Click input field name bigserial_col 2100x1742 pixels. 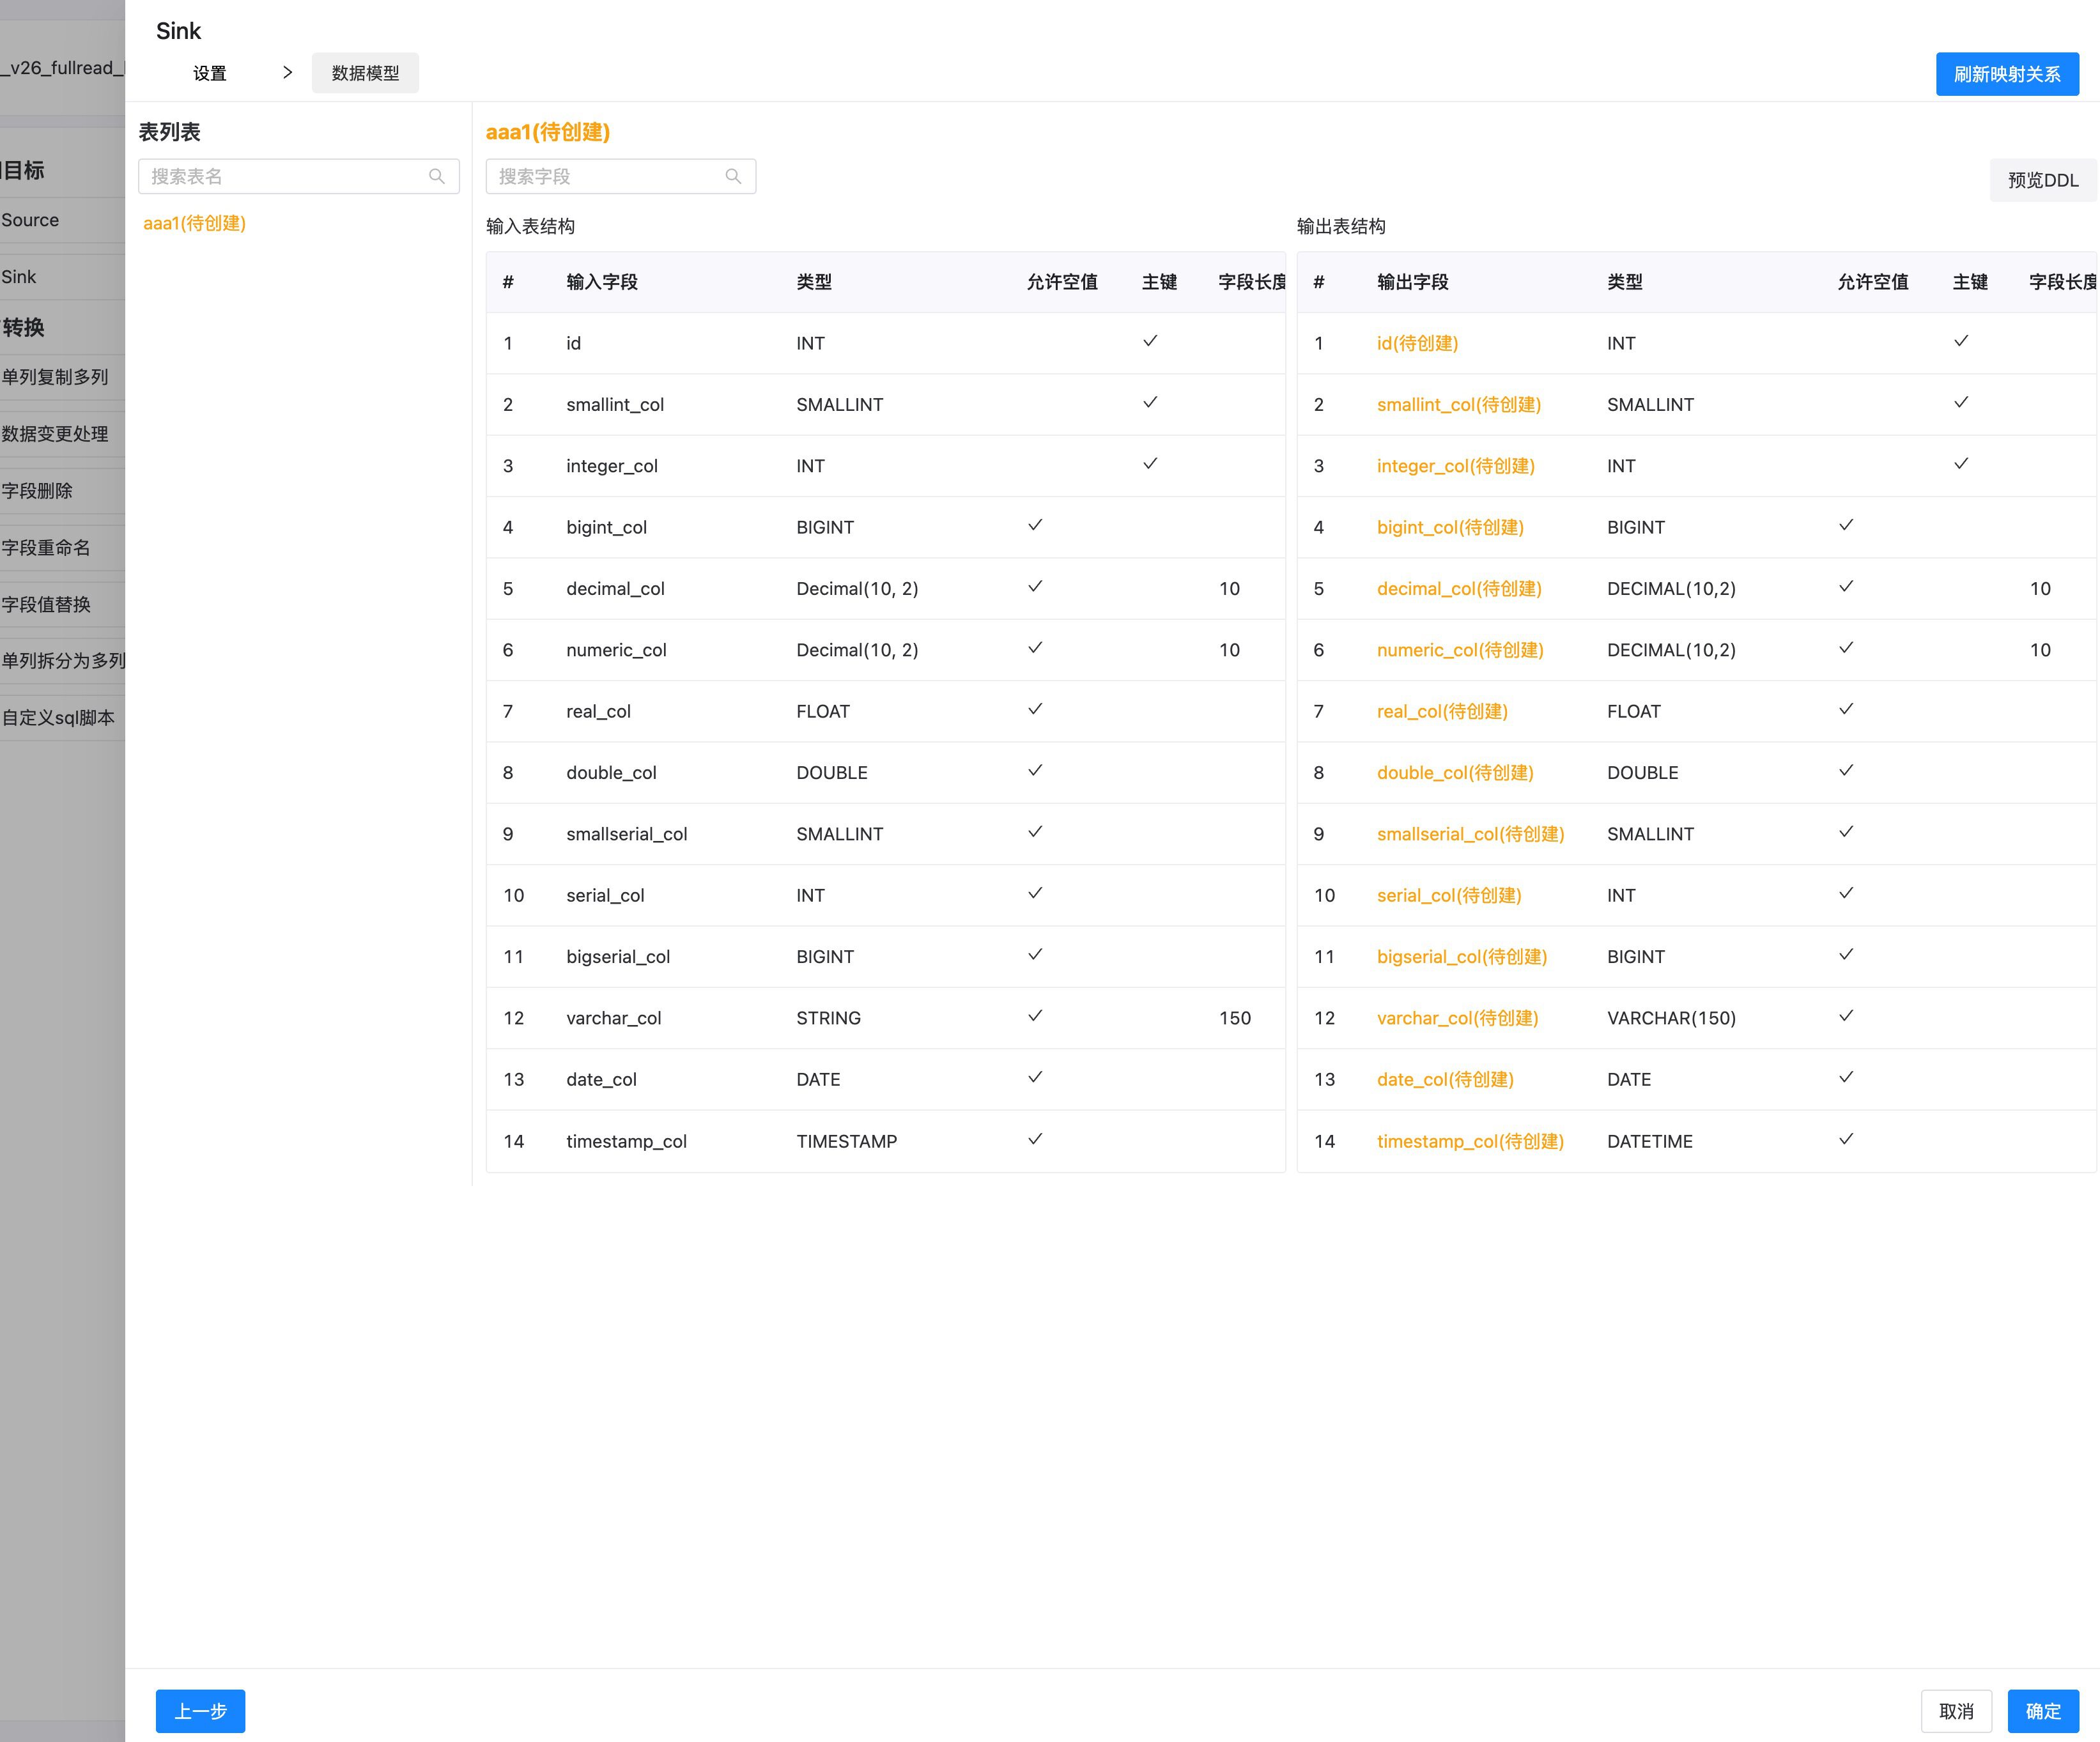click(x=618, y=956)
